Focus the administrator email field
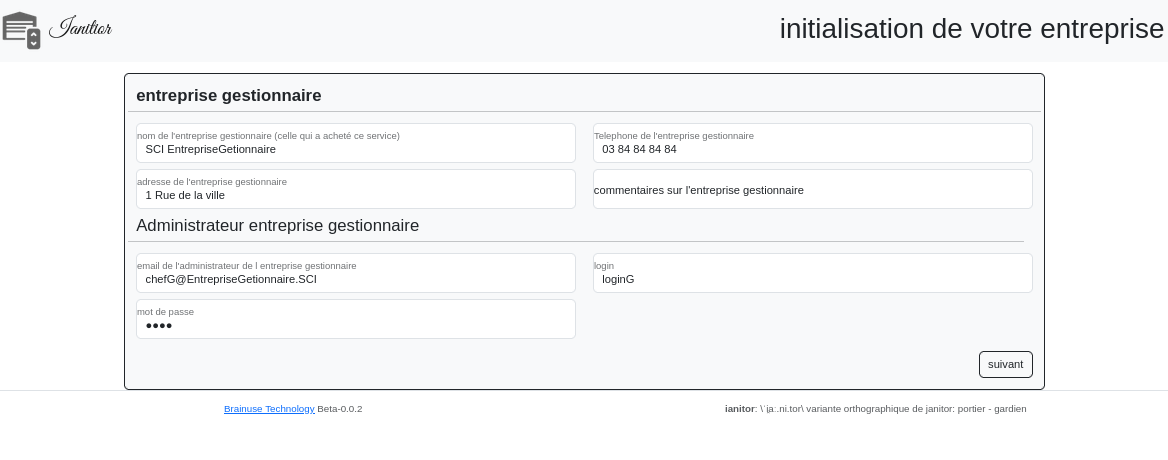This screenshot has width=1168, height=460. pos(355,279)
